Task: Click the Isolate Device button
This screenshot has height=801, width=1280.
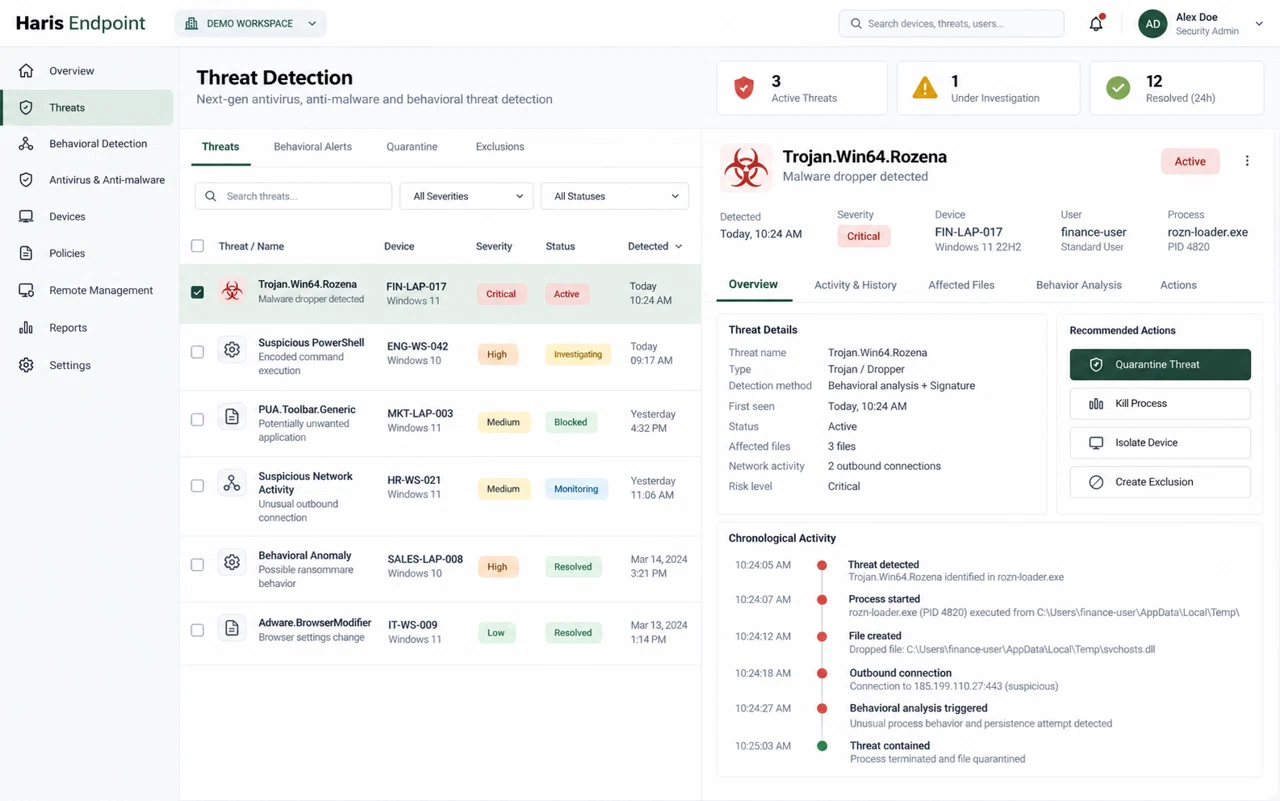Action: tap(1160, 443)
